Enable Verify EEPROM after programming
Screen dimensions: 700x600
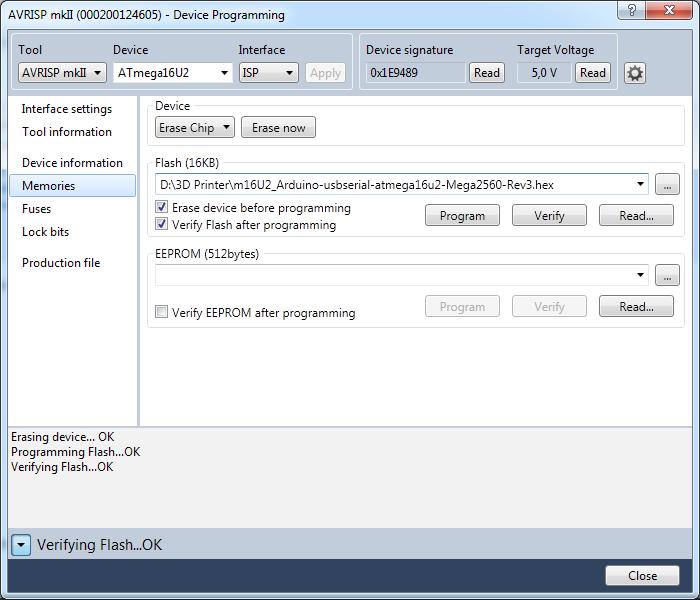pyautogui.click(x=161, y=311)
